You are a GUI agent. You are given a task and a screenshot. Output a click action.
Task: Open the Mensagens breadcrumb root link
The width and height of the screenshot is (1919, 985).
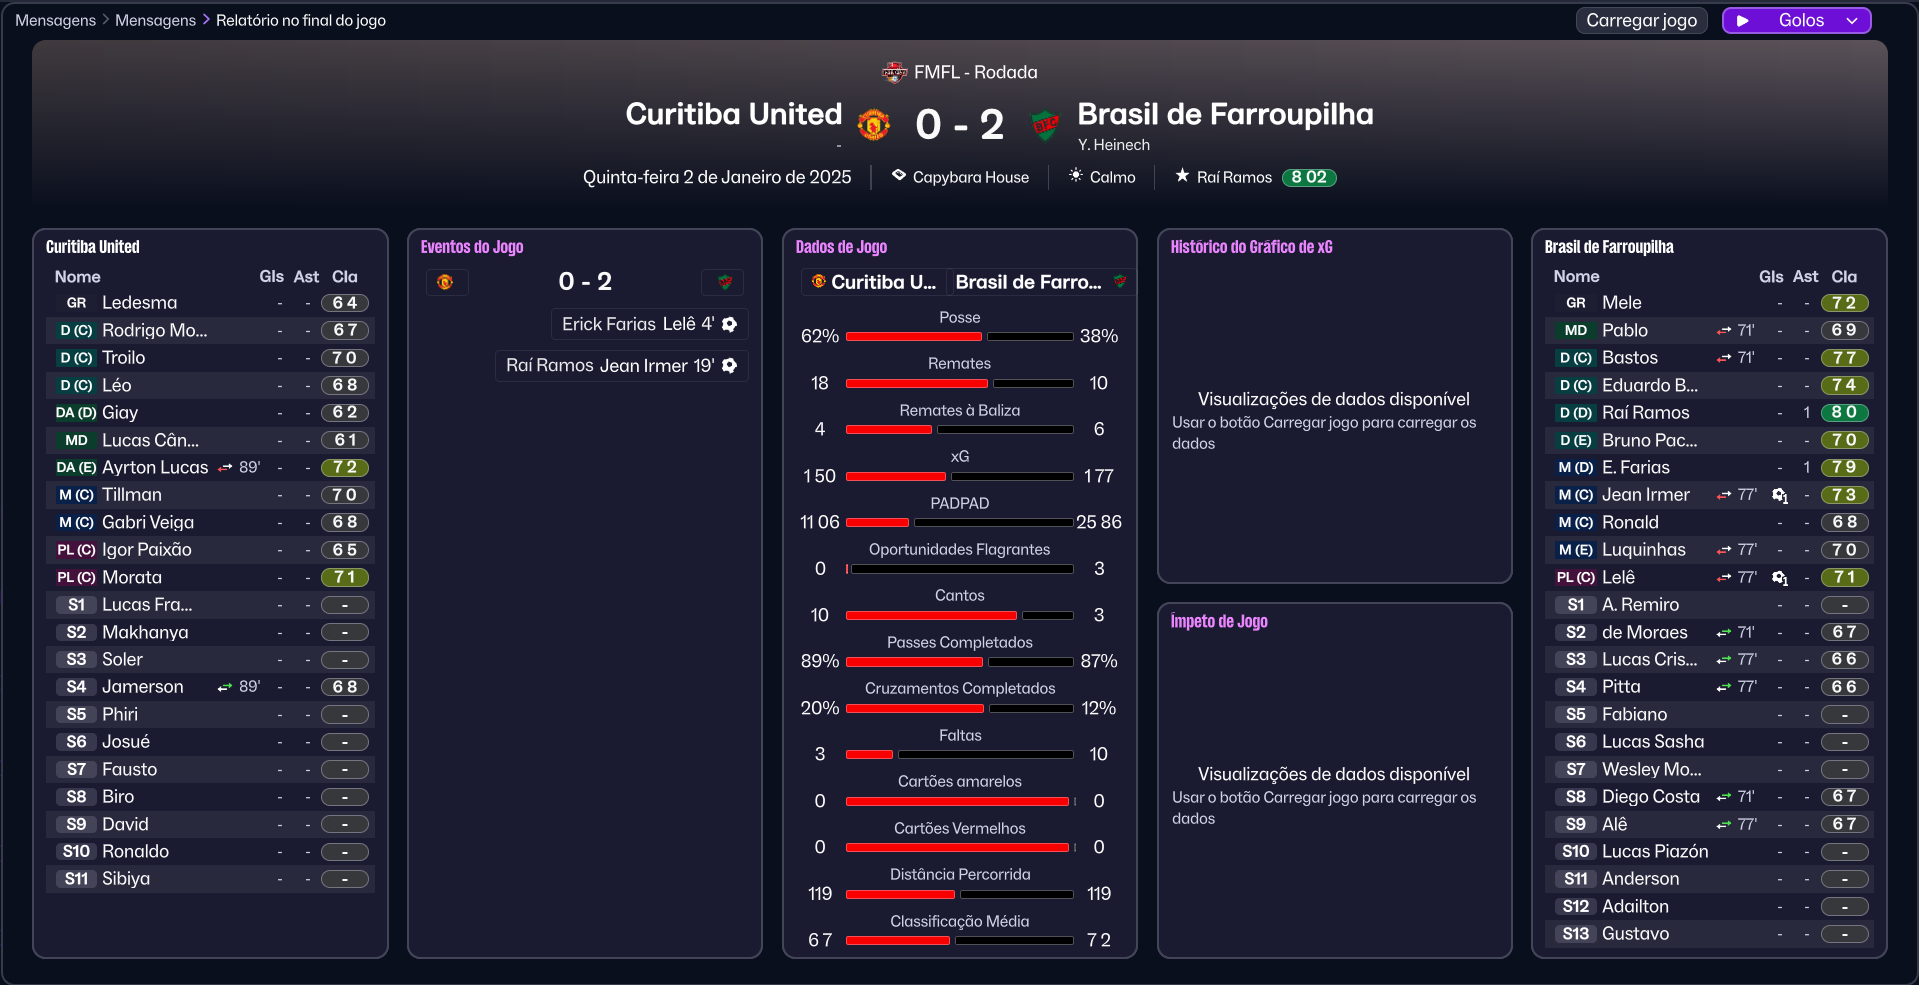point(55,20)
